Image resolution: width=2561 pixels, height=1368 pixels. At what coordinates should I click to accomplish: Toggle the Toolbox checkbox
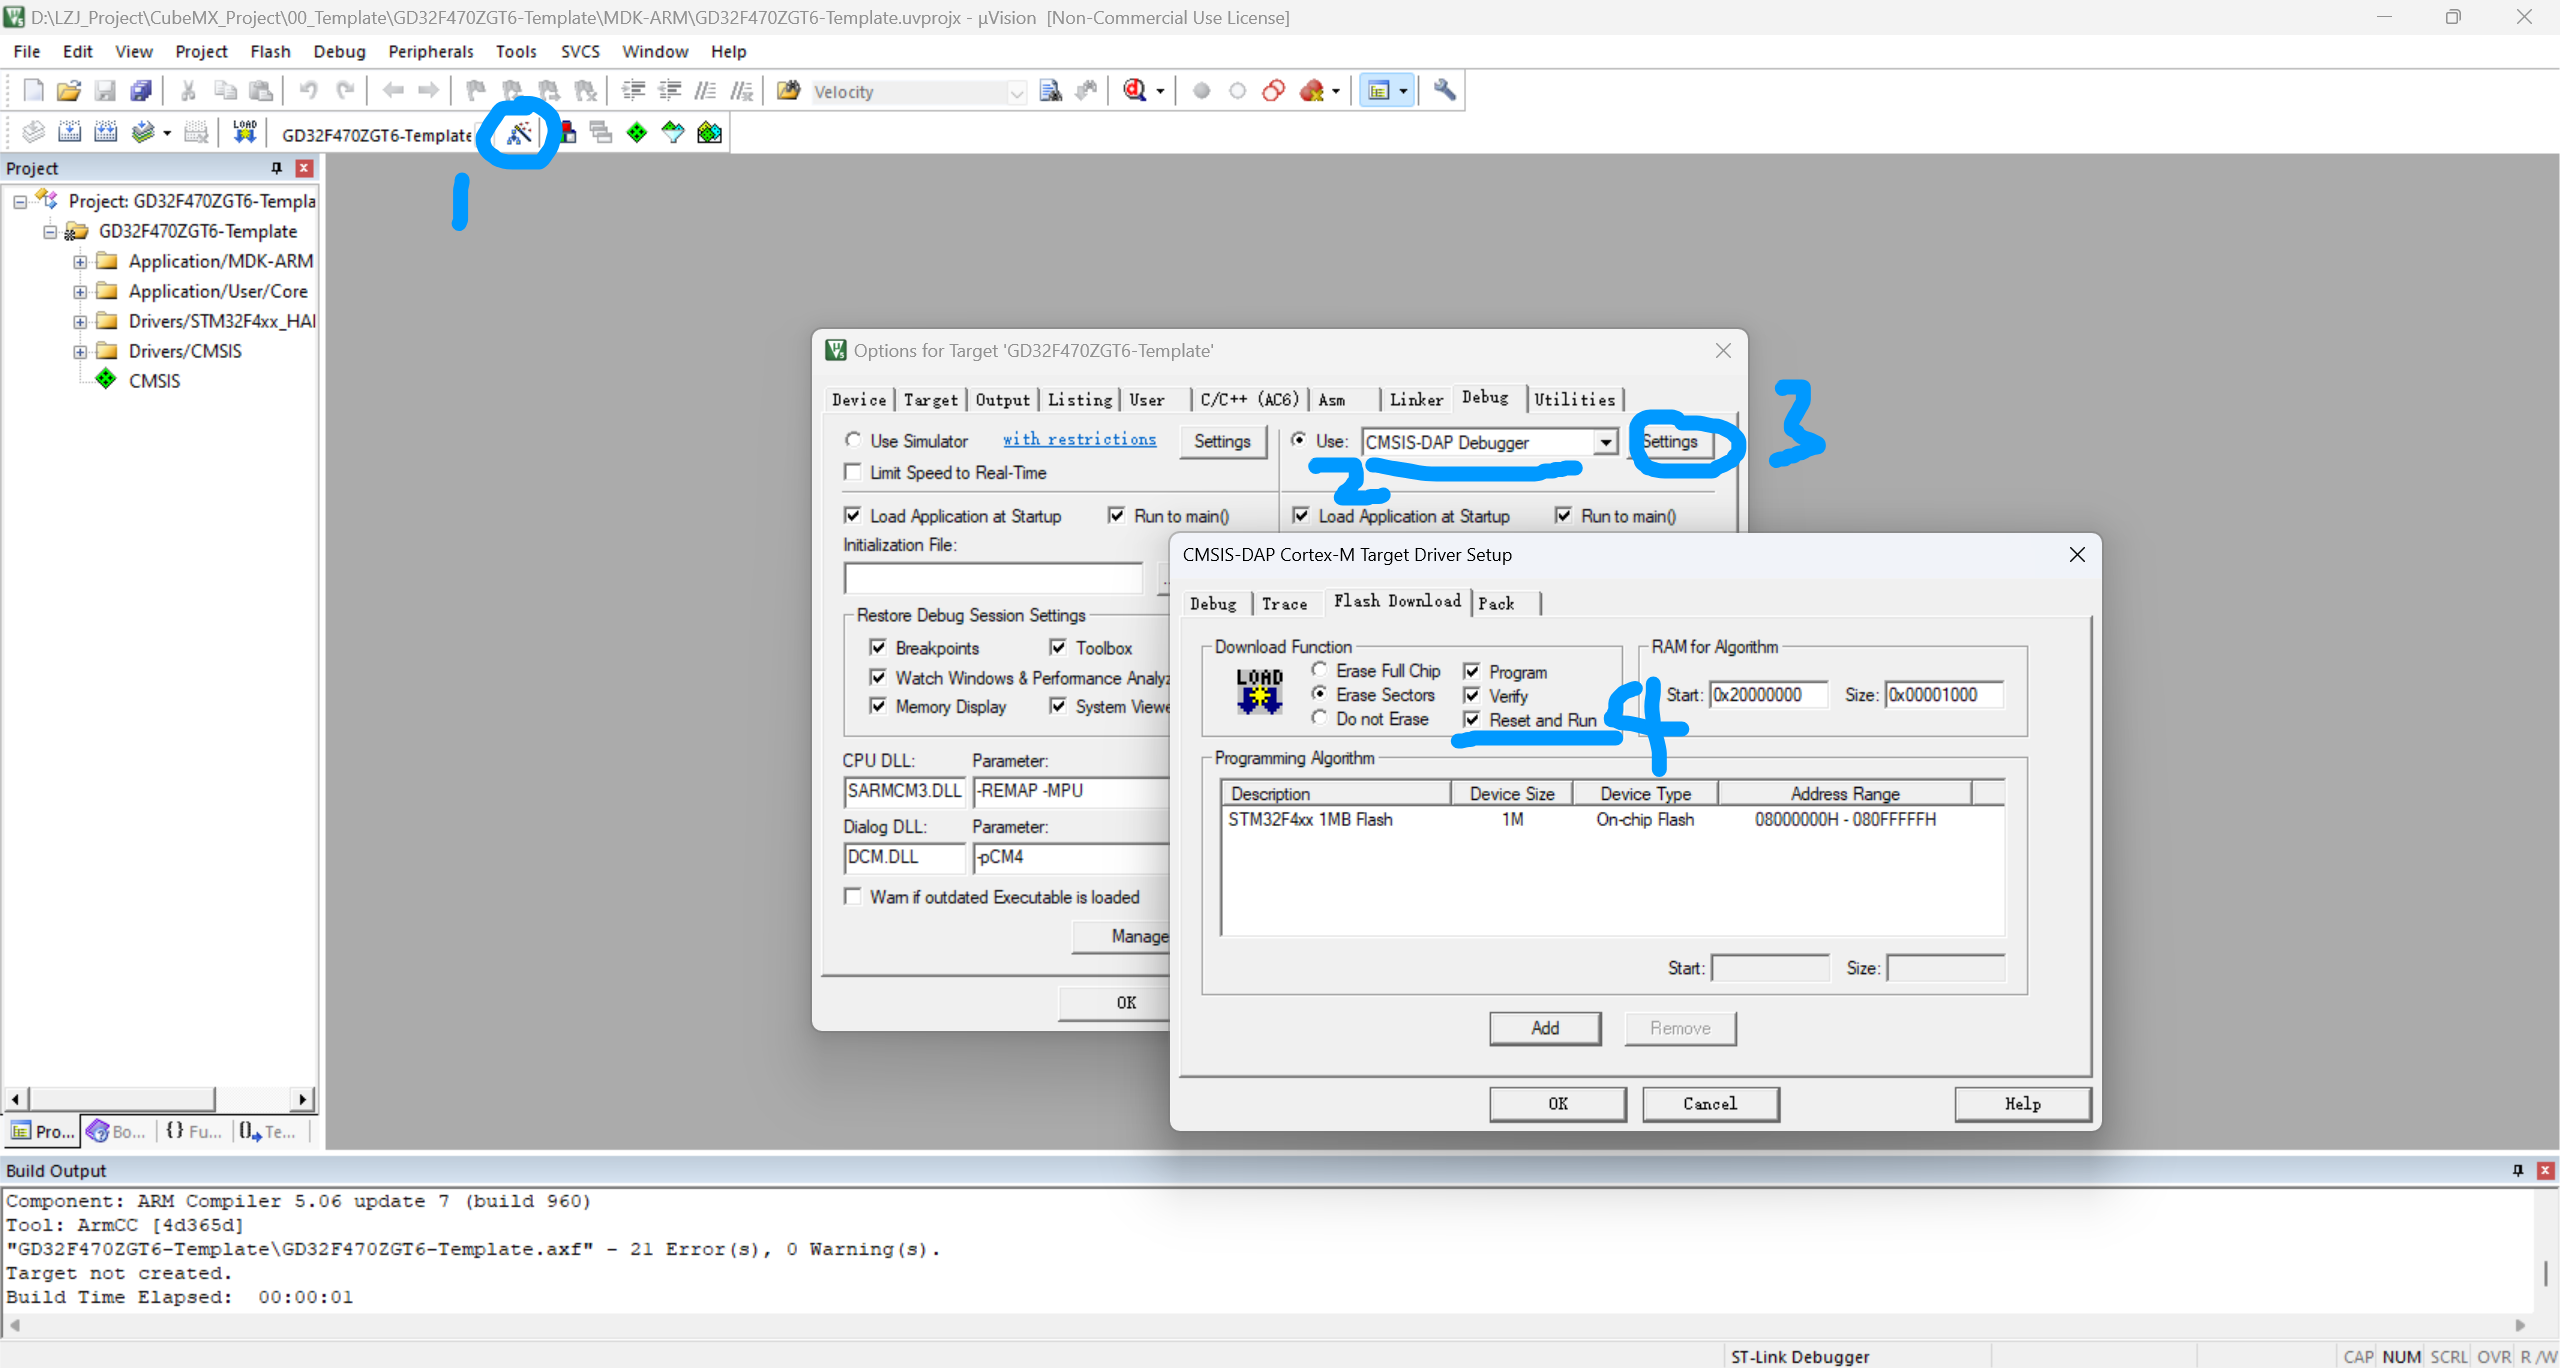click(1058, 647)
